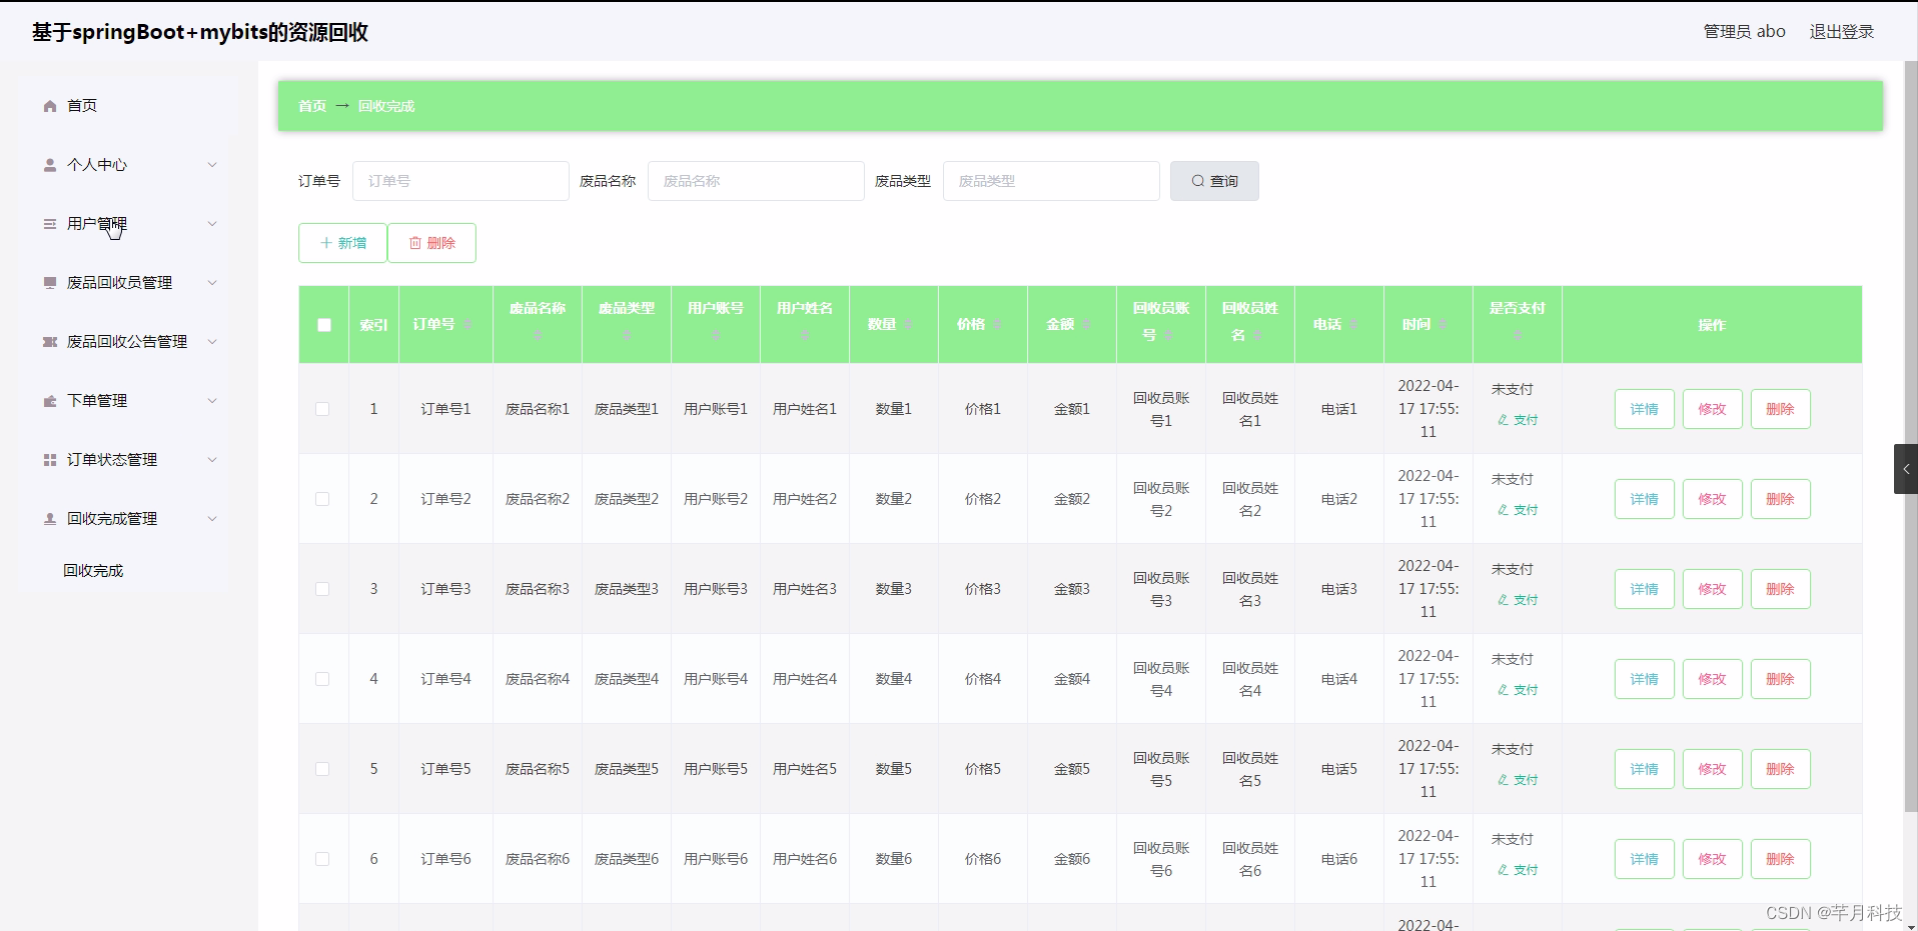Open 回收完成 from the sidebar submenu
This screenshot has width=1918, height=931.
click(x=92, y=570)
